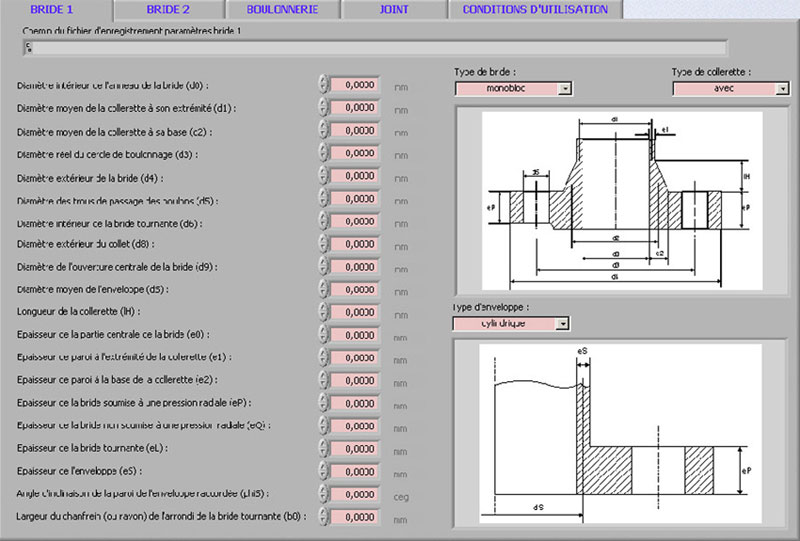Select the collet exterior diameter d8 field

pos(354,245)
